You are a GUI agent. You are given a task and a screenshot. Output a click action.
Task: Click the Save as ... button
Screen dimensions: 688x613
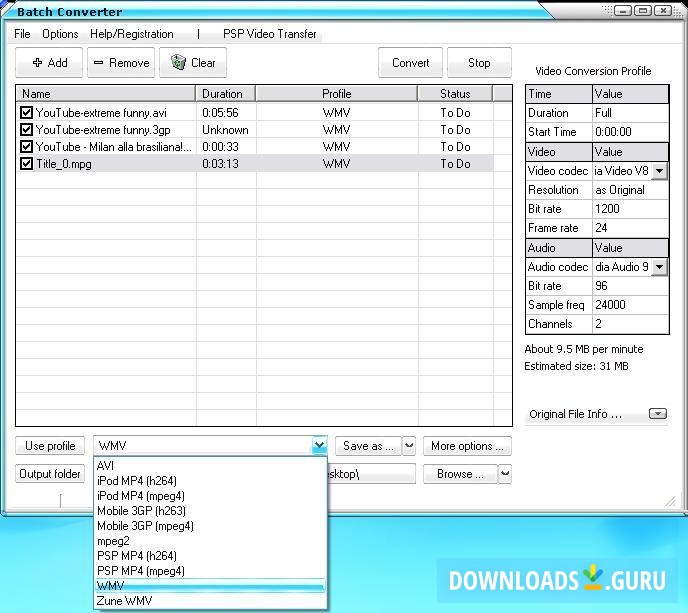[369, 446]
